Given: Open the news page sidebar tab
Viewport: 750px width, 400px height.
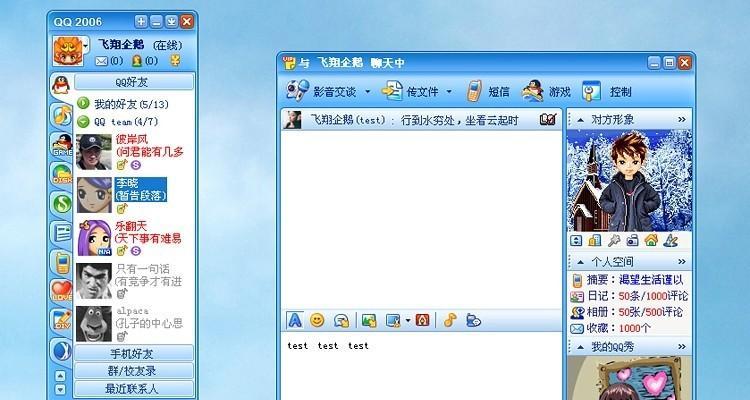Looking at the screenshot, I should point(62,233).
